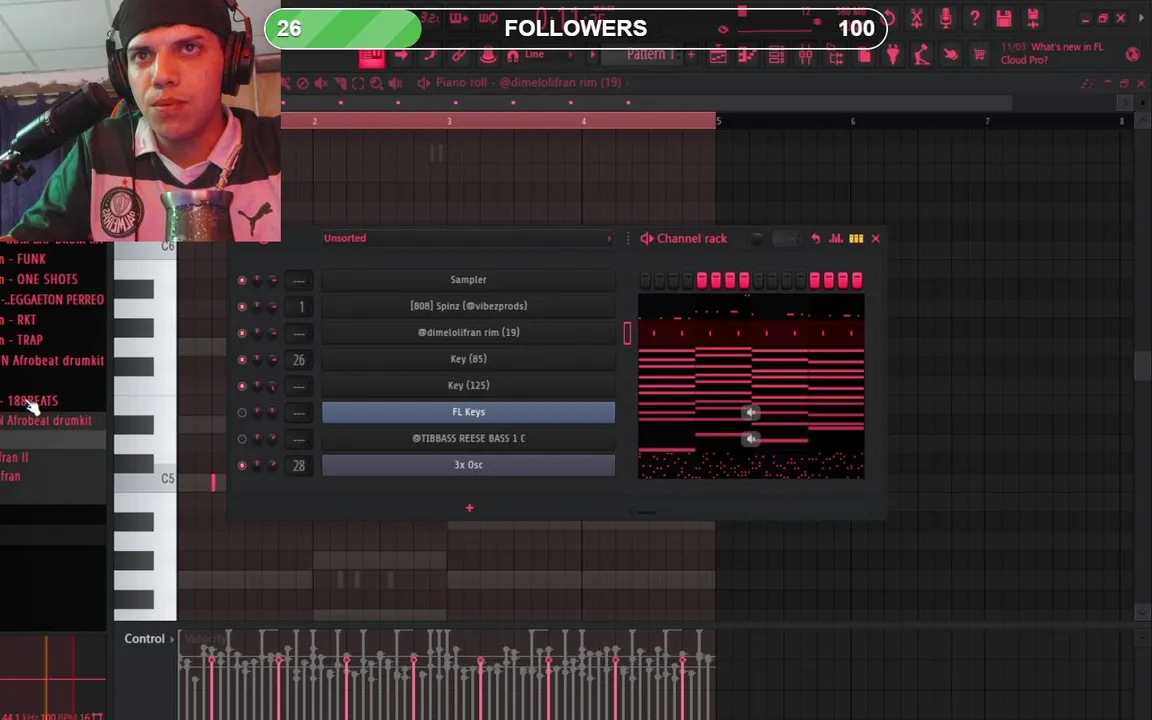The height and width of the screenshot is (720, 1152).
Task: Click the highlighted pattern/song mode icon
Action: [x=372, y=56]
